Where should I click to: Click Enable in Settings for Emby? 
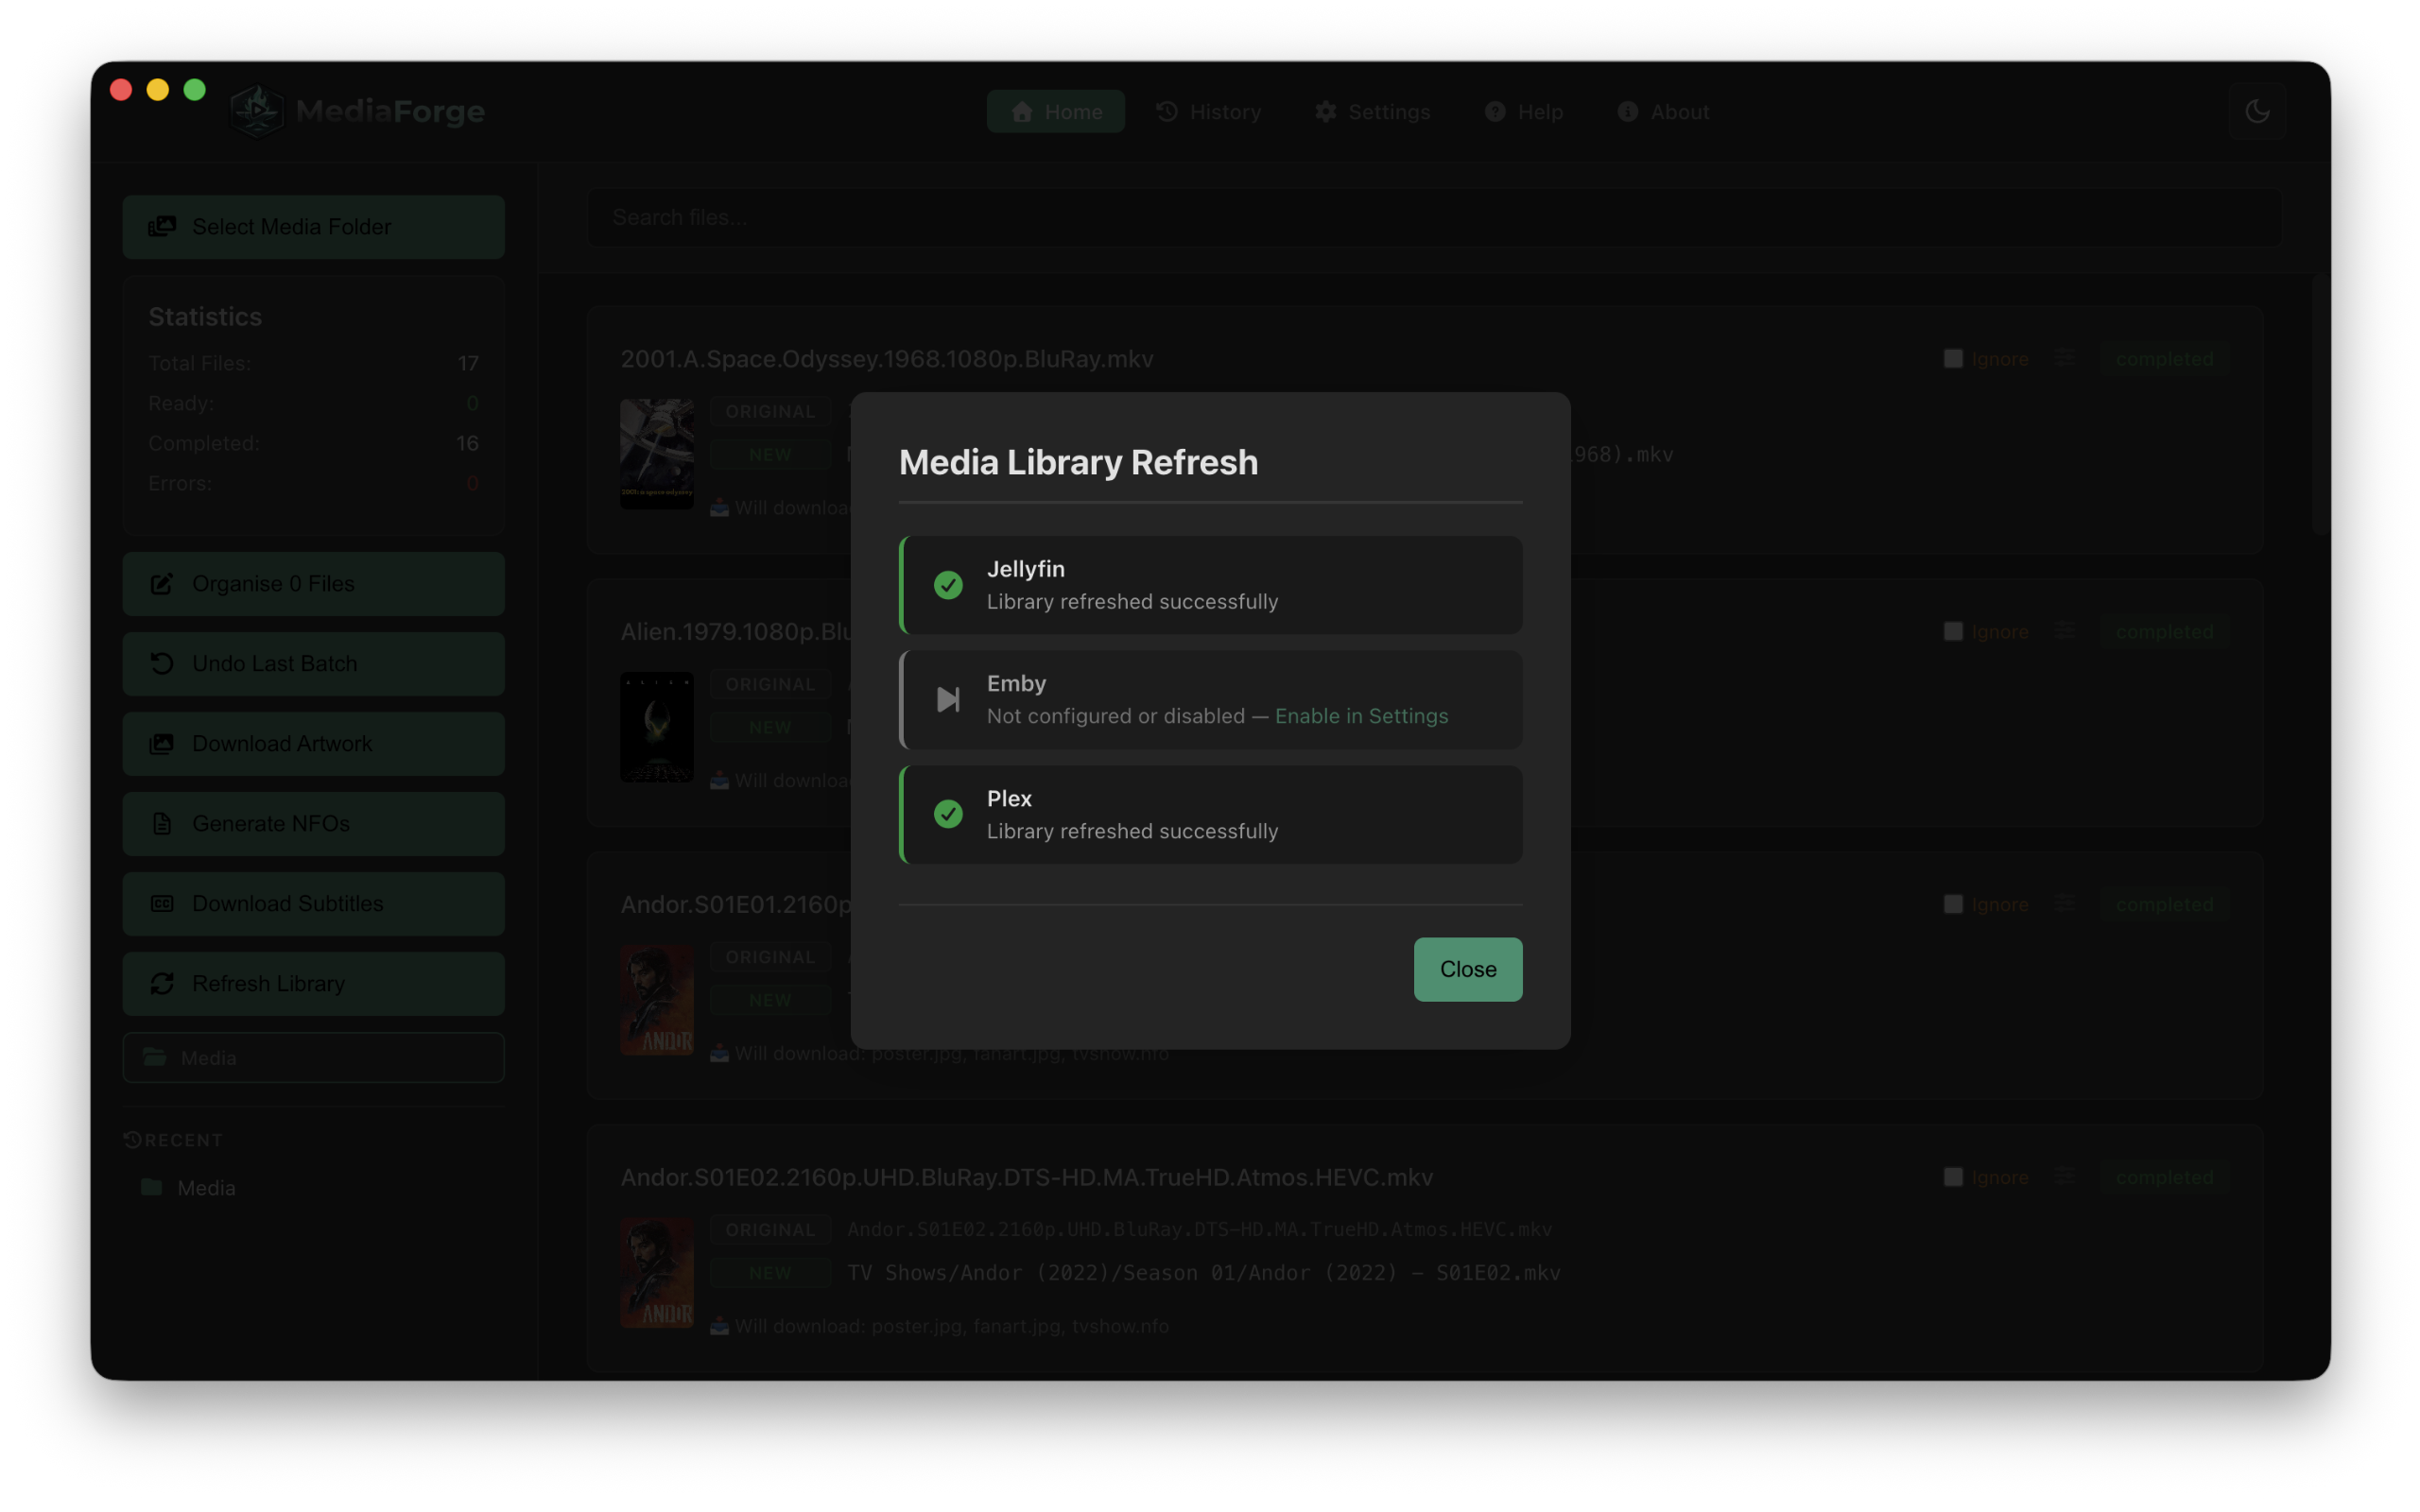(1361, 715)
